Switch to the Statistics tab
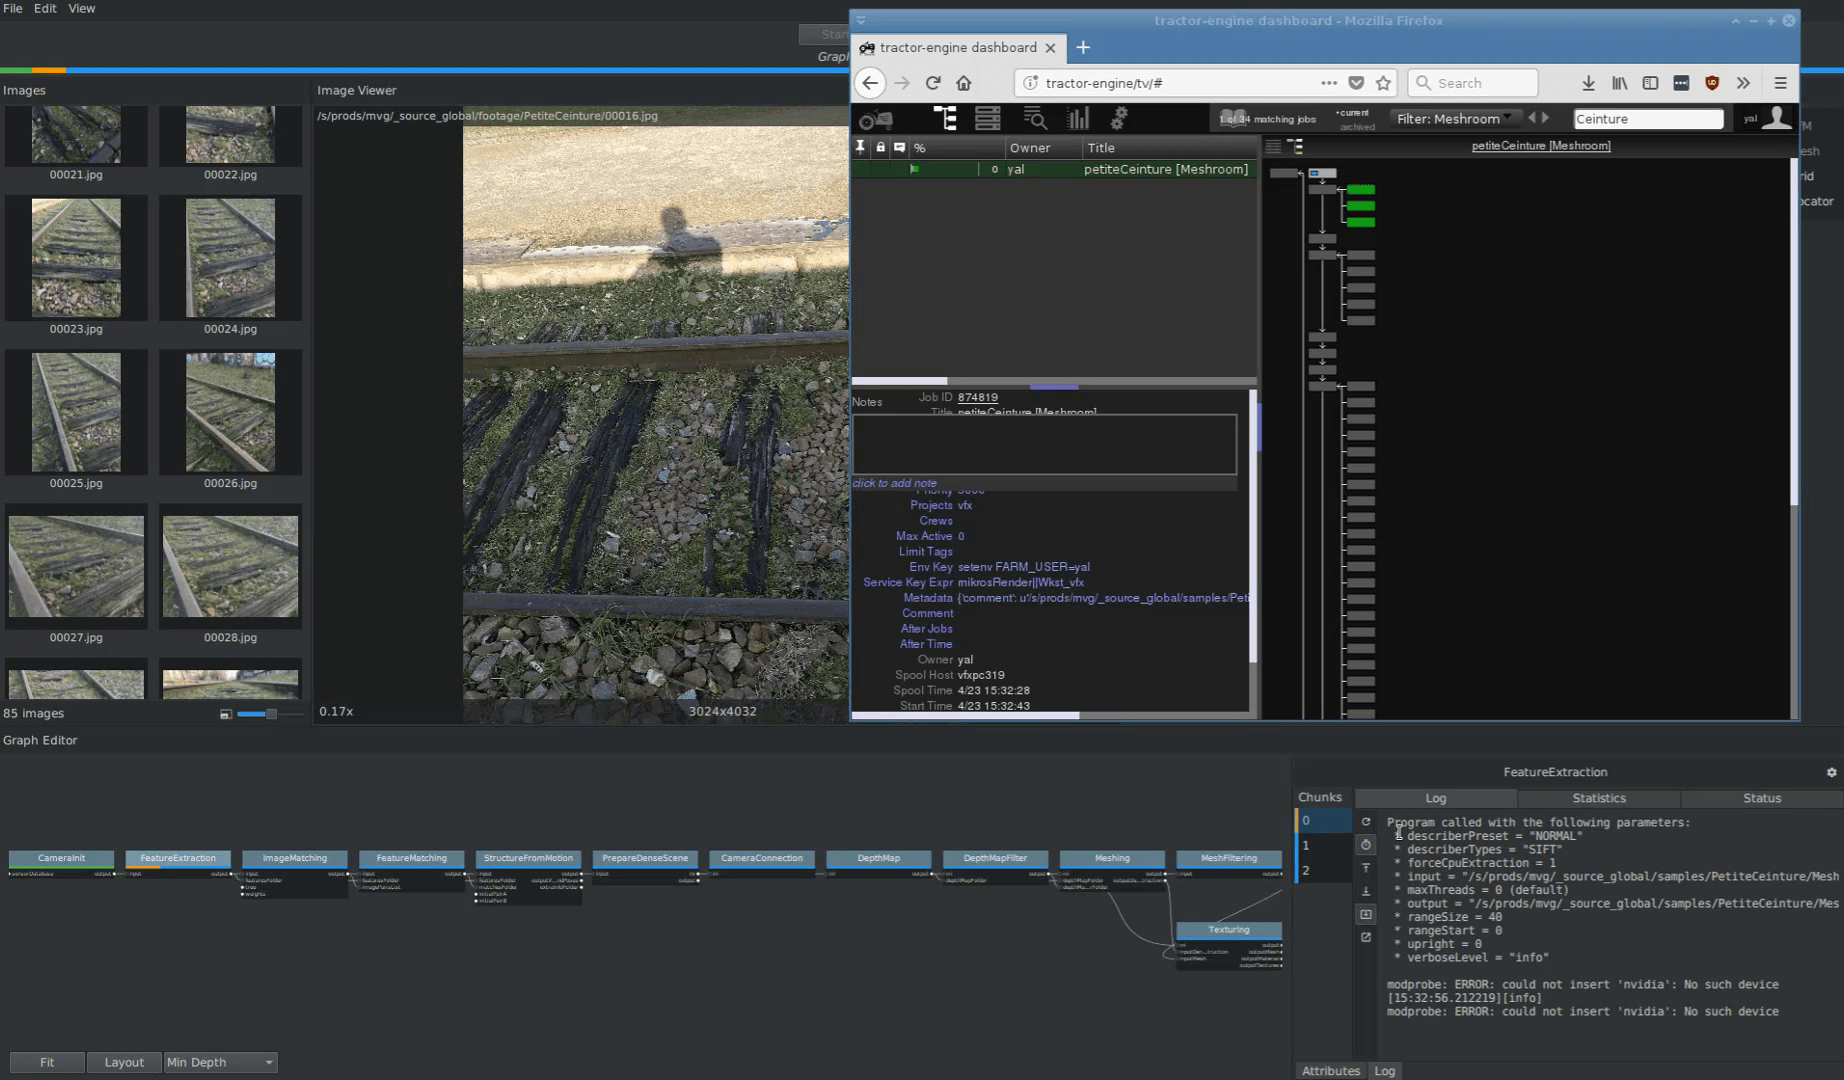This screenshot has width=1844, height=1080. point(1598,798)
